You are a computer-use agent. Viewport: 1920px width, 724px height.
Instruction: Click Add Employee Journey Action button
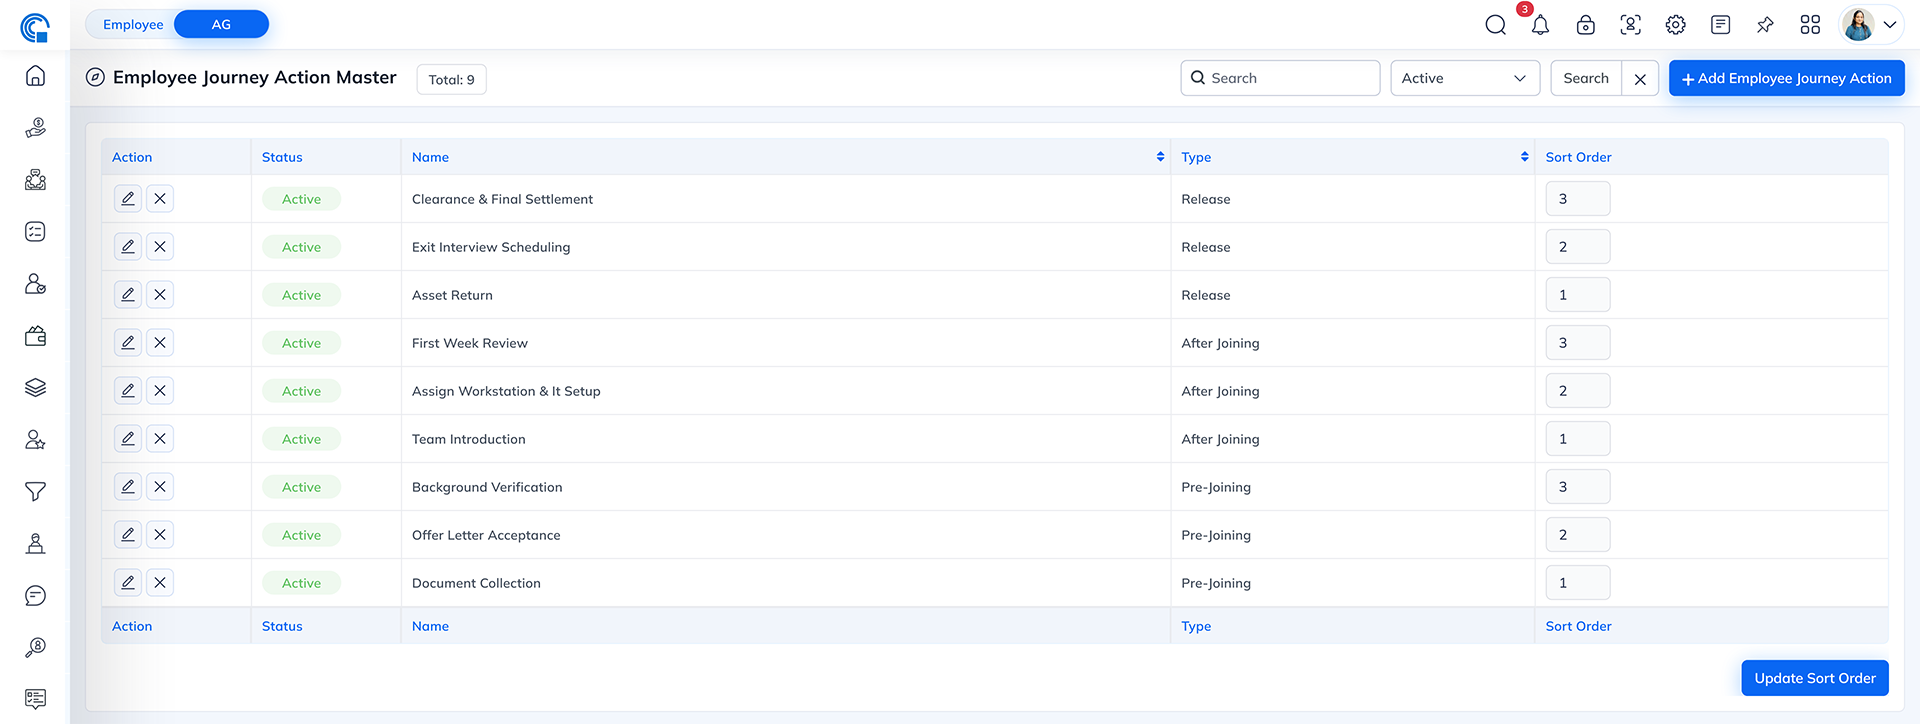point(1786,78)
